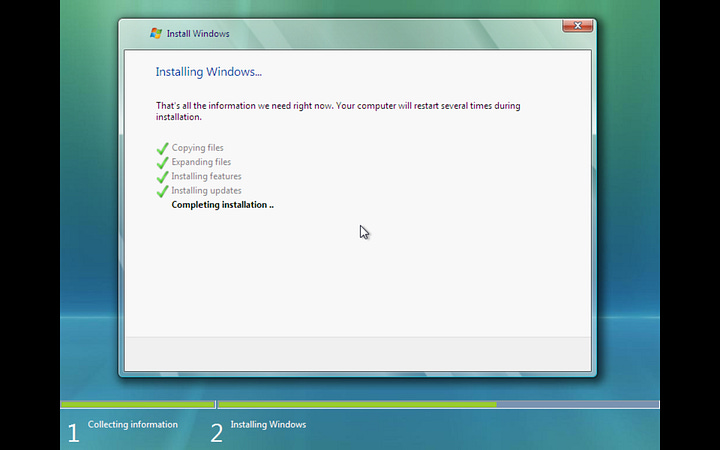Click the 'Collecting information' stage label
Viewport: 720px width, 450px height.
[133, 424]
